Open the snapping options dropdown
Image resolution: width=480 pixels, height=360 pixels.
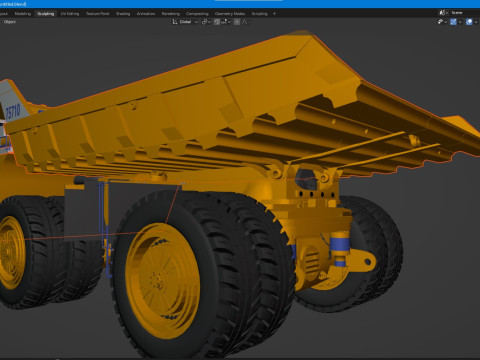tap(226, 22)
